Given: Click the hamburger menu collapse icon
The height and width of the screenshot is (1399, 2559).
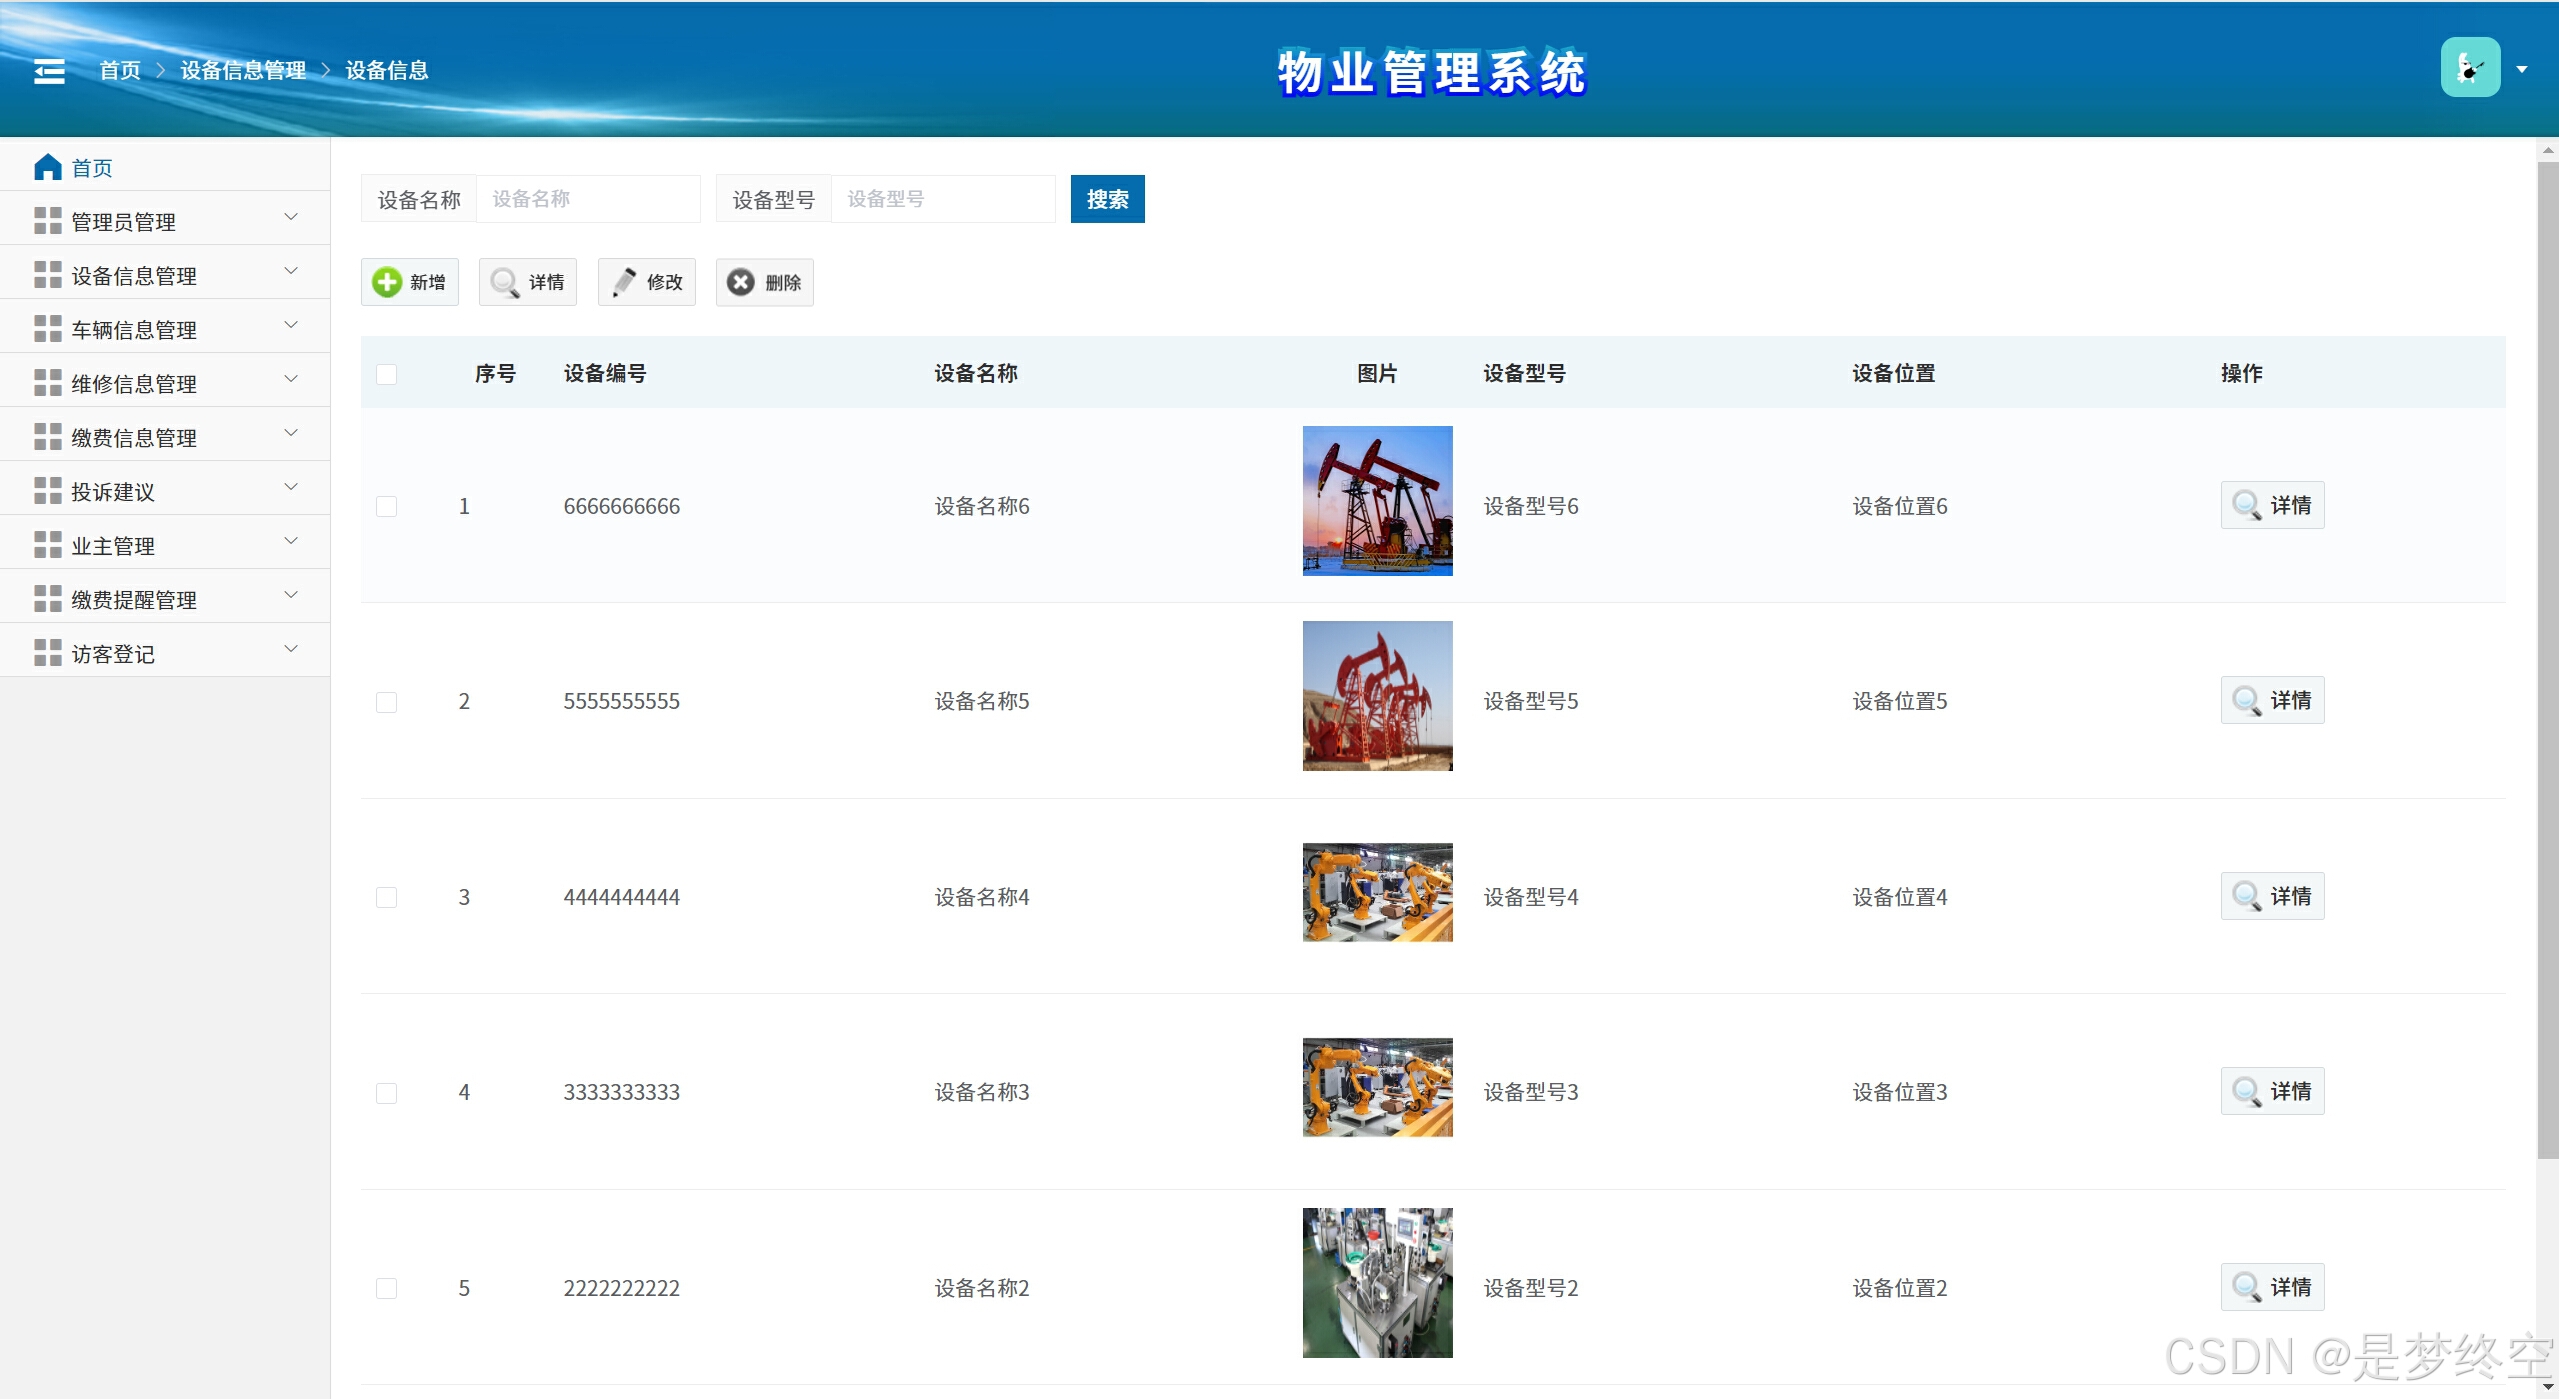Looking at the screenshot, I should click(49, 71).
